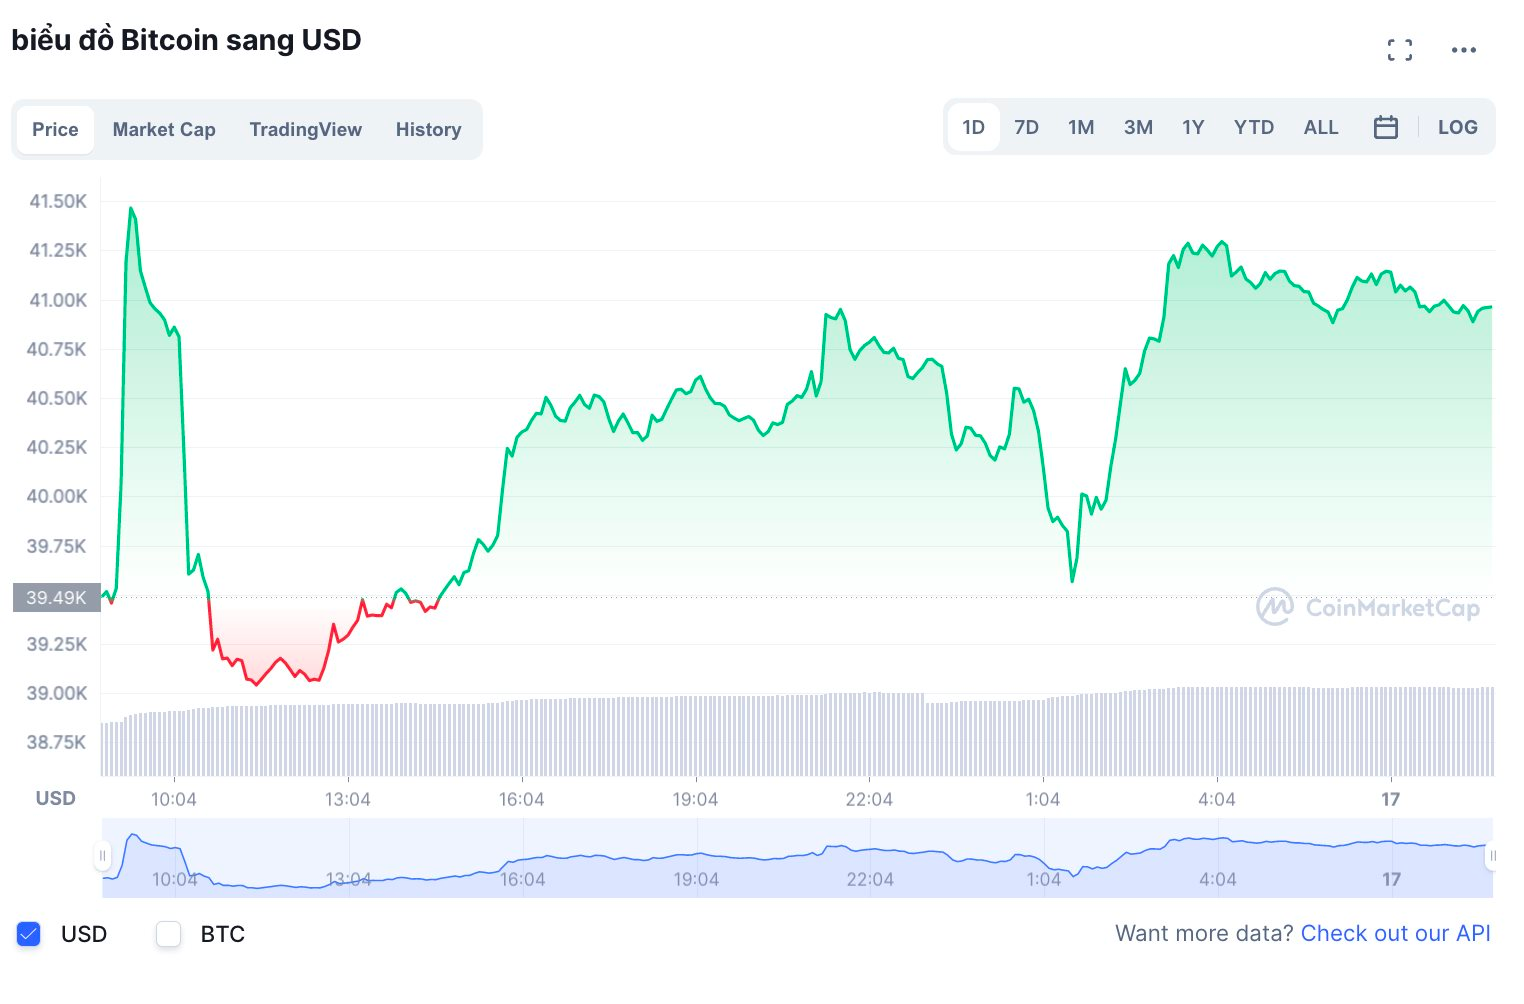Viewport: 1524px width, 1004px height.
Task: Open the TradingView tab
Action: tap(306, 129)
